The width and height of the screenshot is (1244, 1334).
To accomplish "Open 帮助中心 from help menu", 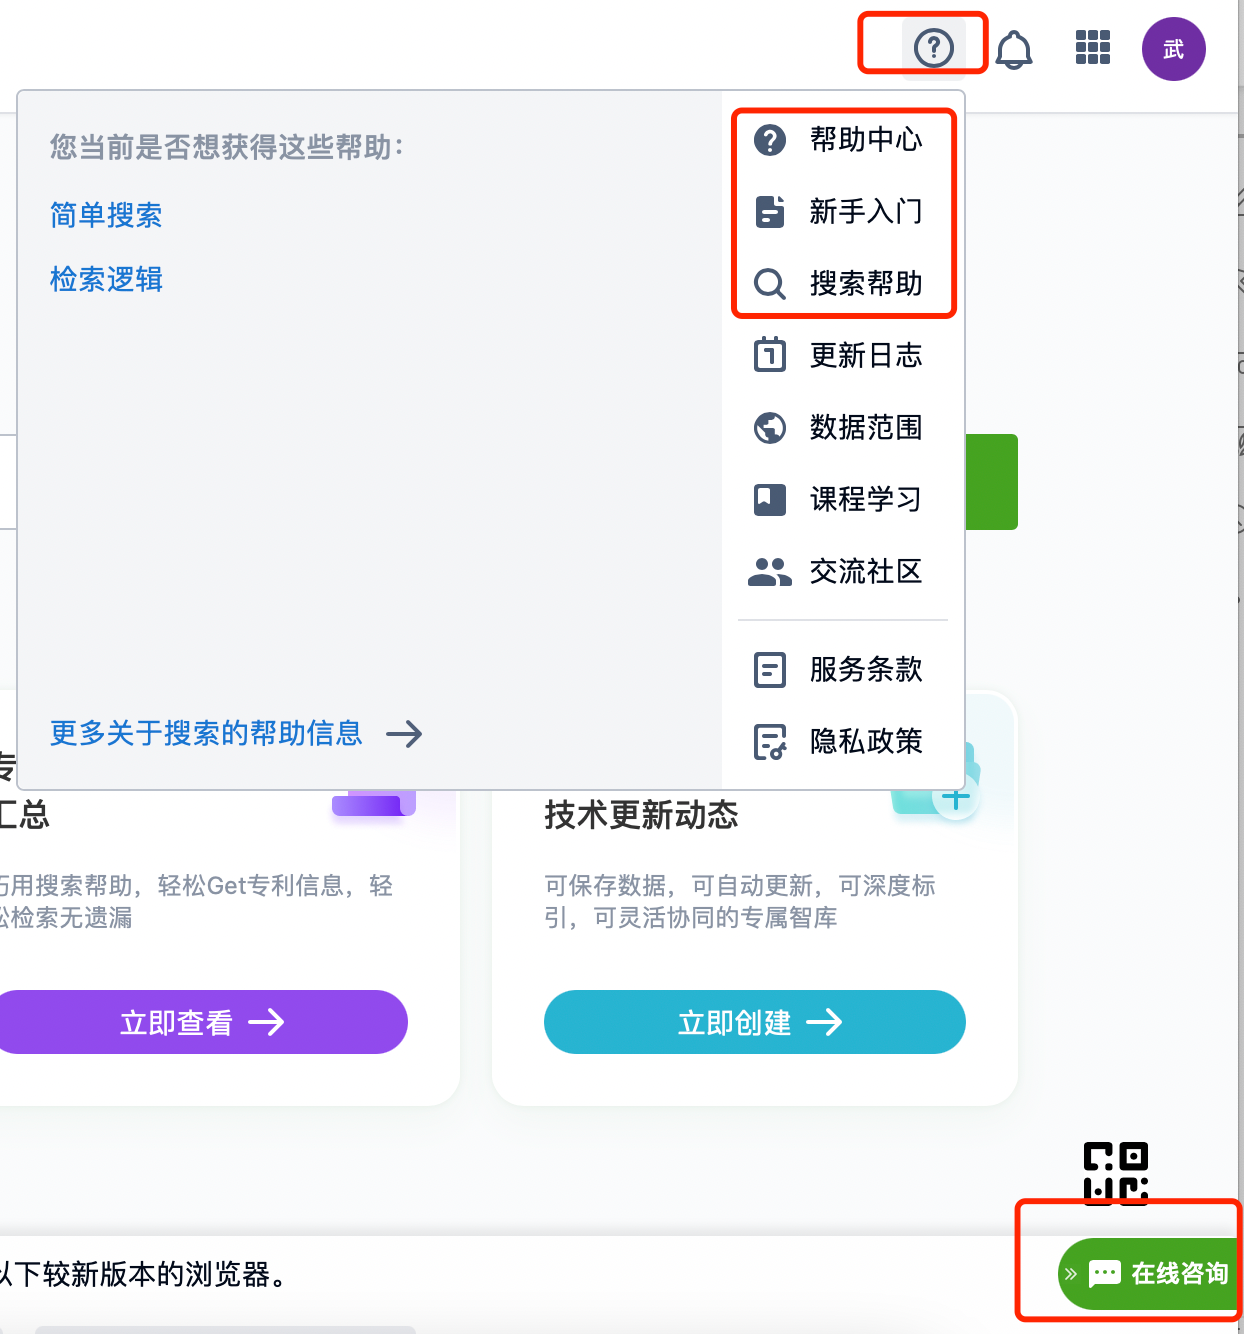I will click(x=865, y=140).
